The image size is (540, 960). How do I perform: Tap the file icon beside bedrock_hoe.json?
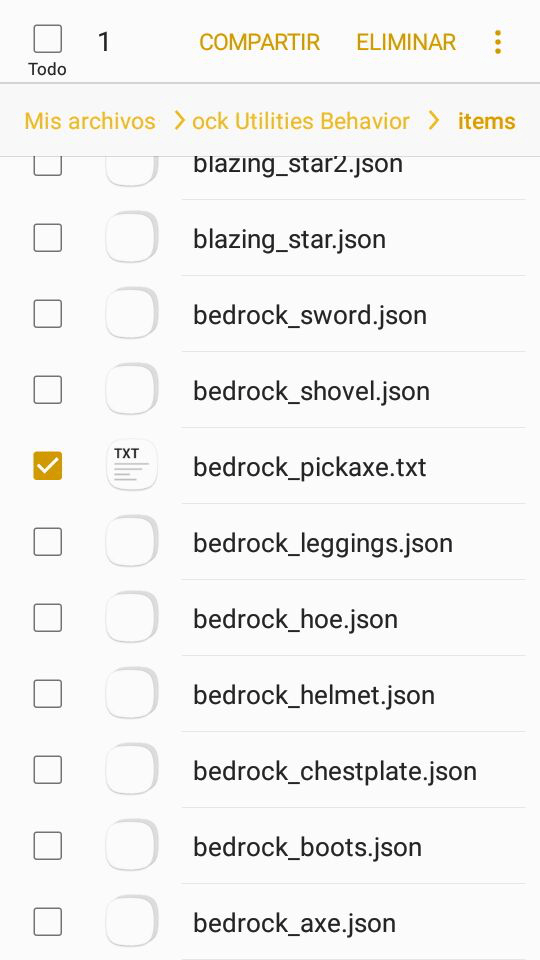click(x=132, y=618)
